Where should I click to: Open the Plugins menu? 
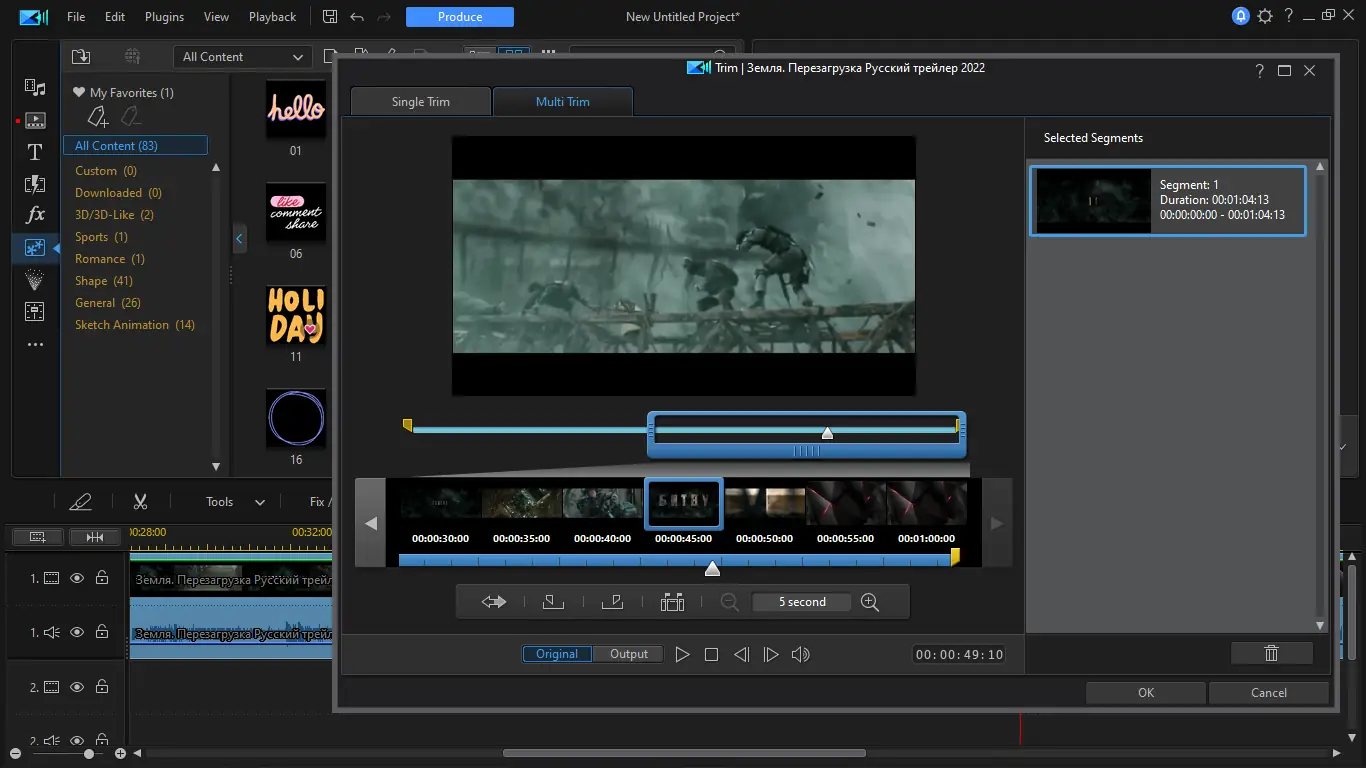click(164, 17)
